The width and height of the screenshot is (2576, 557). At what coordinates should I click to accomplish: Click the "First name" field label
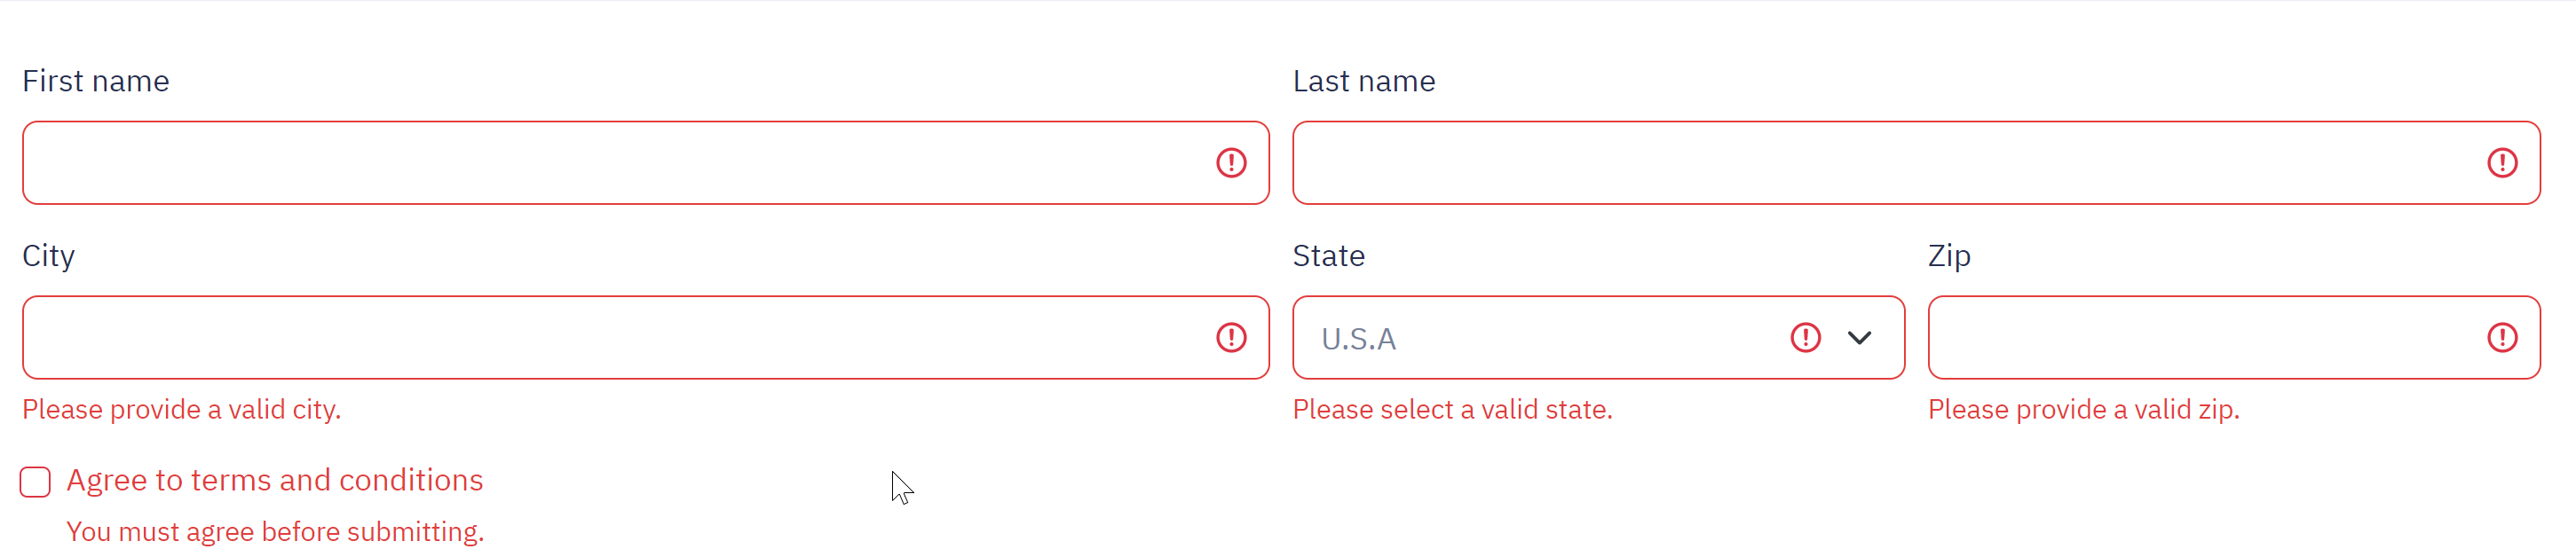tap(96, 81)
